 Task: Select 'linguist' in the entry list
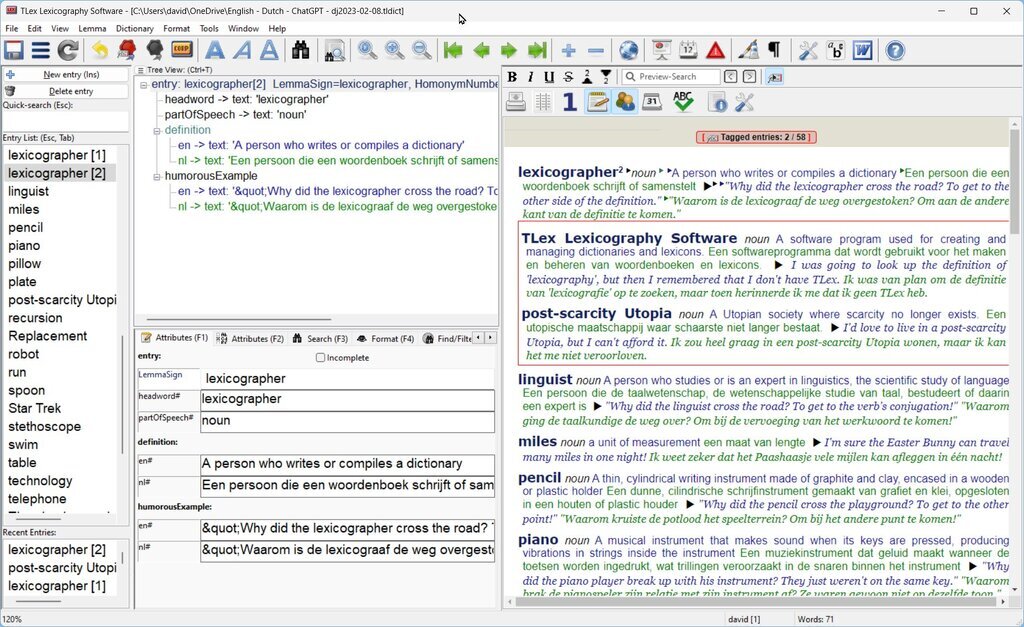29,191
